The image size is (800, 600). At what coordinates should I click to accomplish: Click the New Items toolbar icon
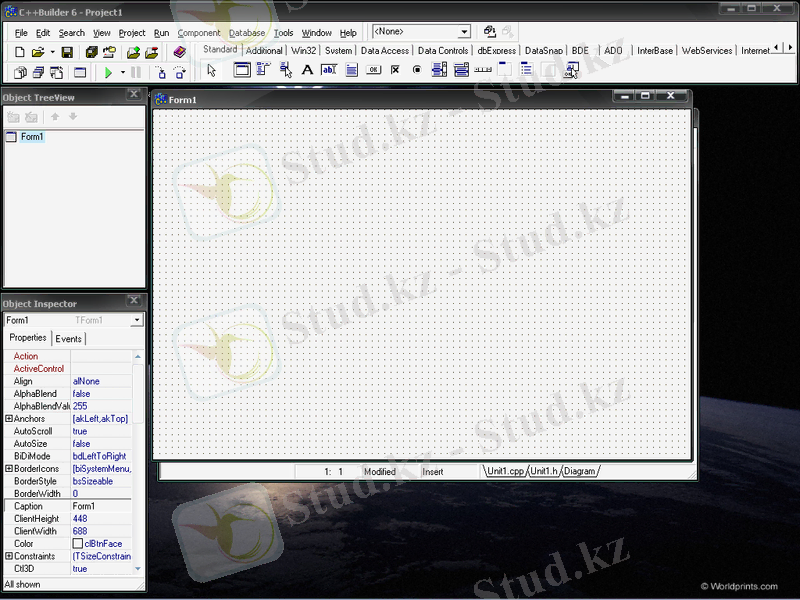point(19,52)
